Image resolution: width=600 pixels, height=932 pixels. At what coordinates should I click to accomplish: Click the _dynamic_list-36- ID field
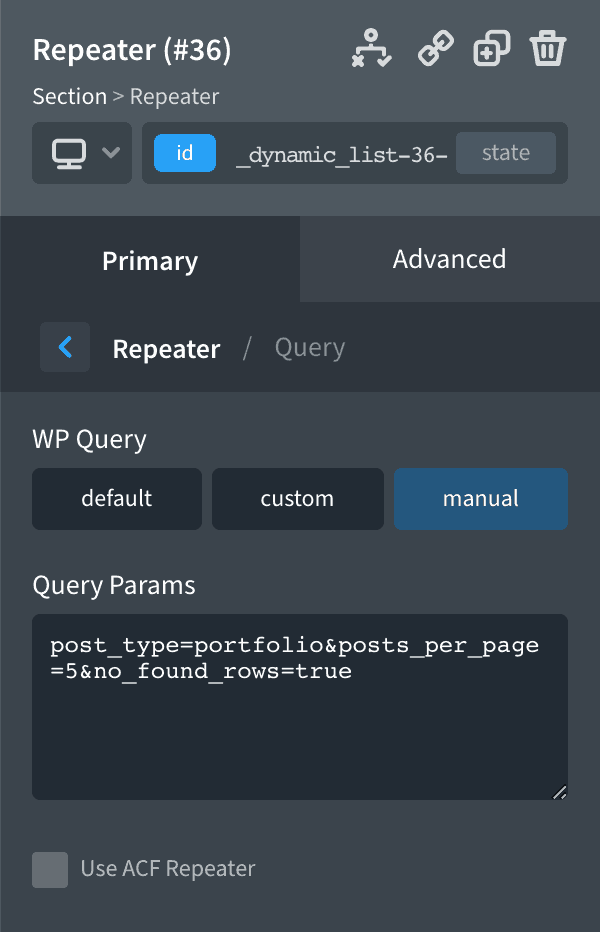[340, 154]
